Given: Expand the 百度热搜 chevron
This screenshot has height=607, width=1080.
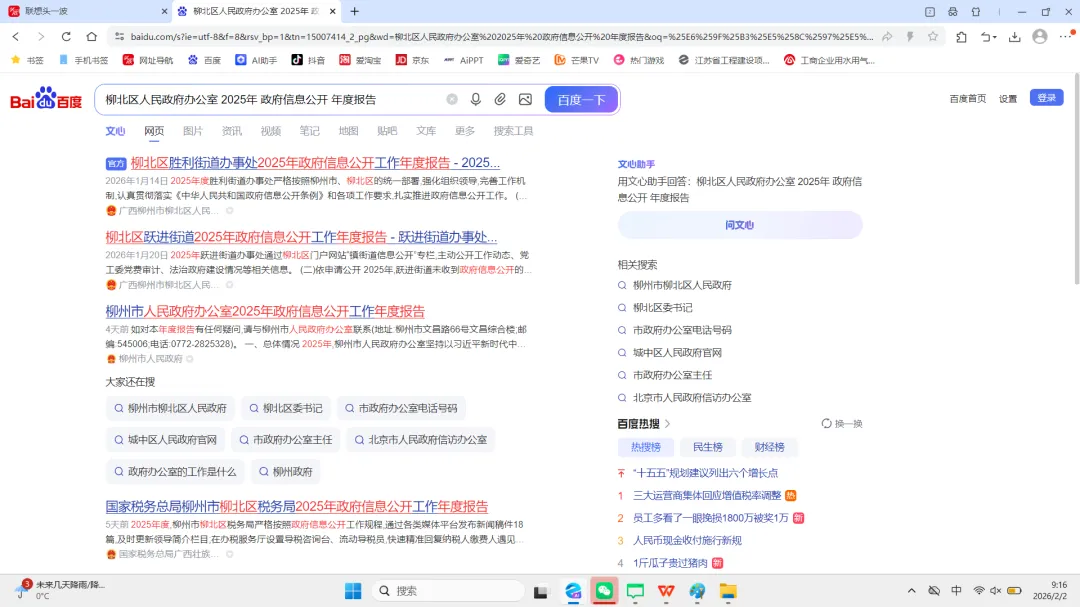Looking at the screenshot, I should [667, 424].
